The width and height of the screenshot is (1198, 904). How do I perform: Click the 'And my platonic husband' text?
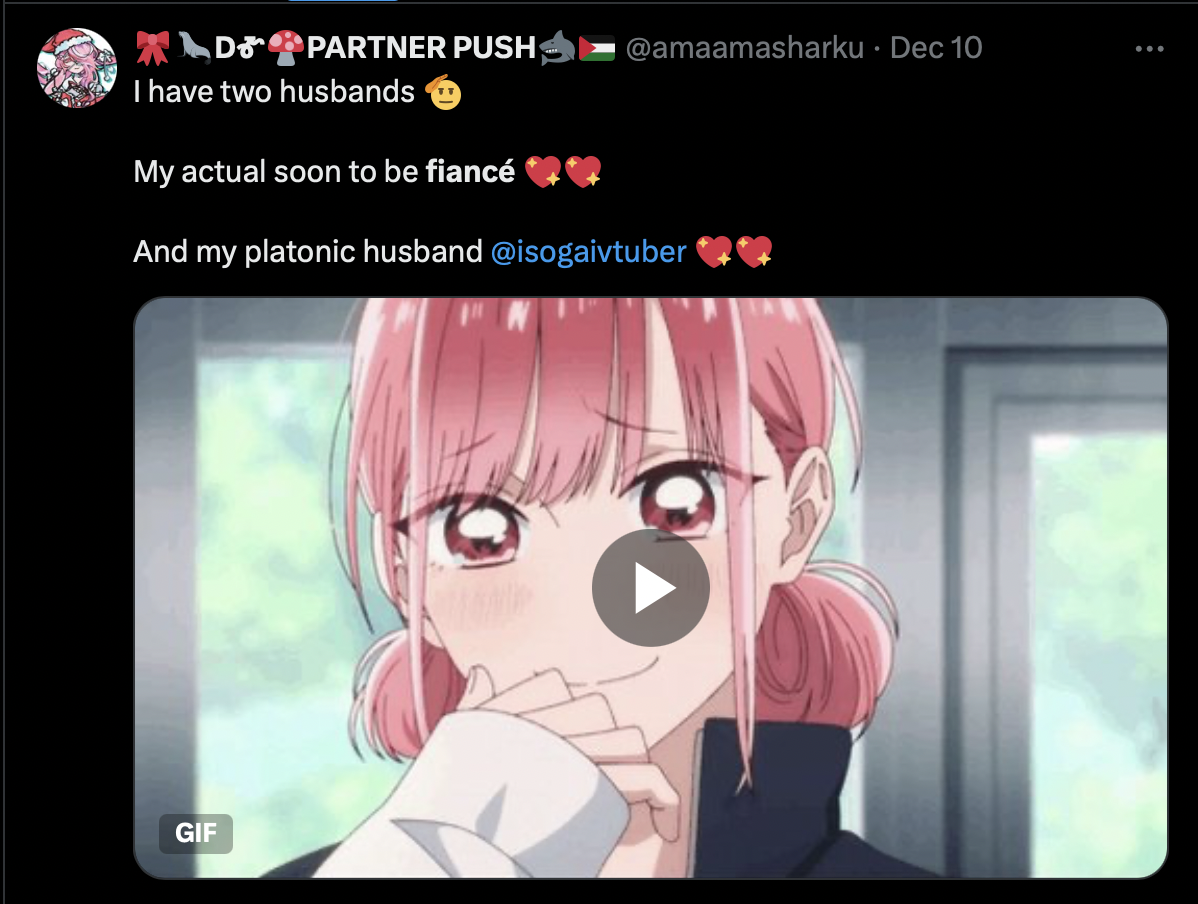click(308, 251)
